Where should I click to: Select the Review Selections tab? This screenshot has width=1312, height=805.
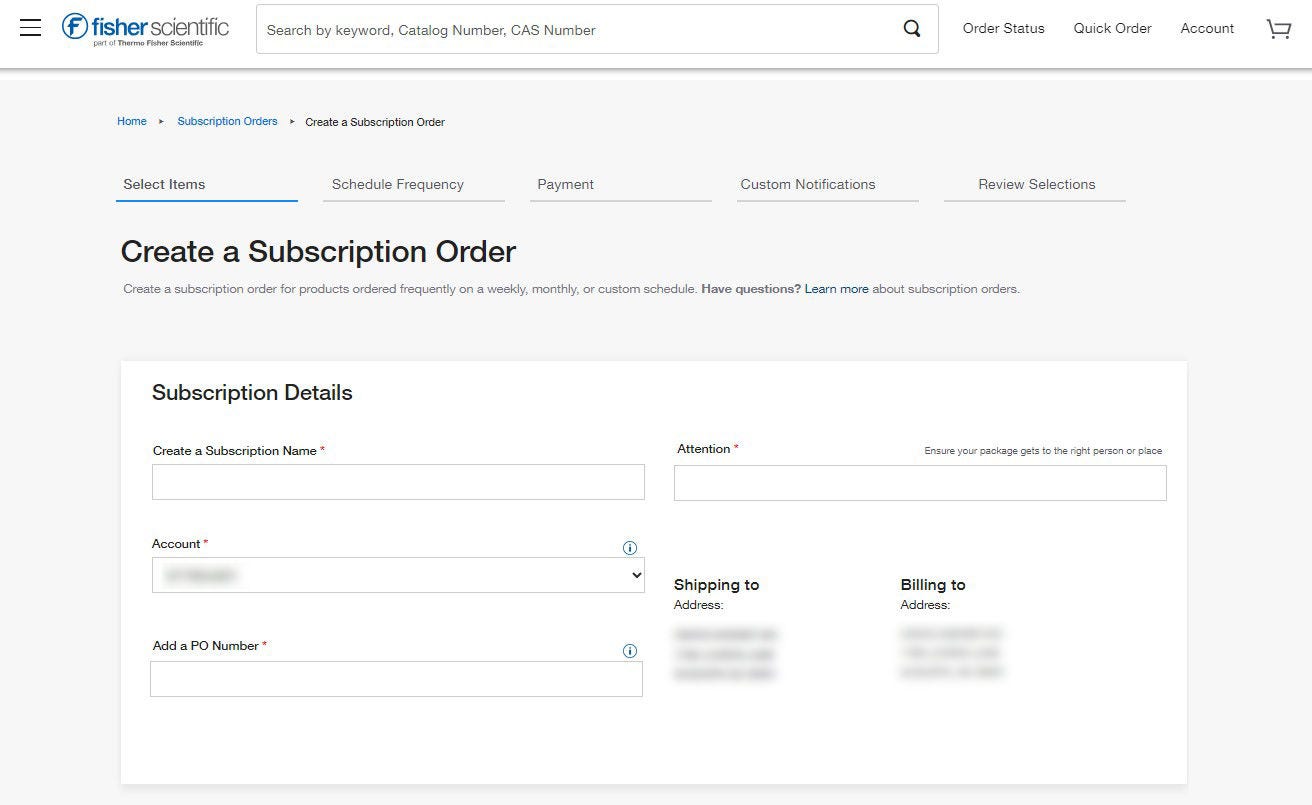[1036, 184]
